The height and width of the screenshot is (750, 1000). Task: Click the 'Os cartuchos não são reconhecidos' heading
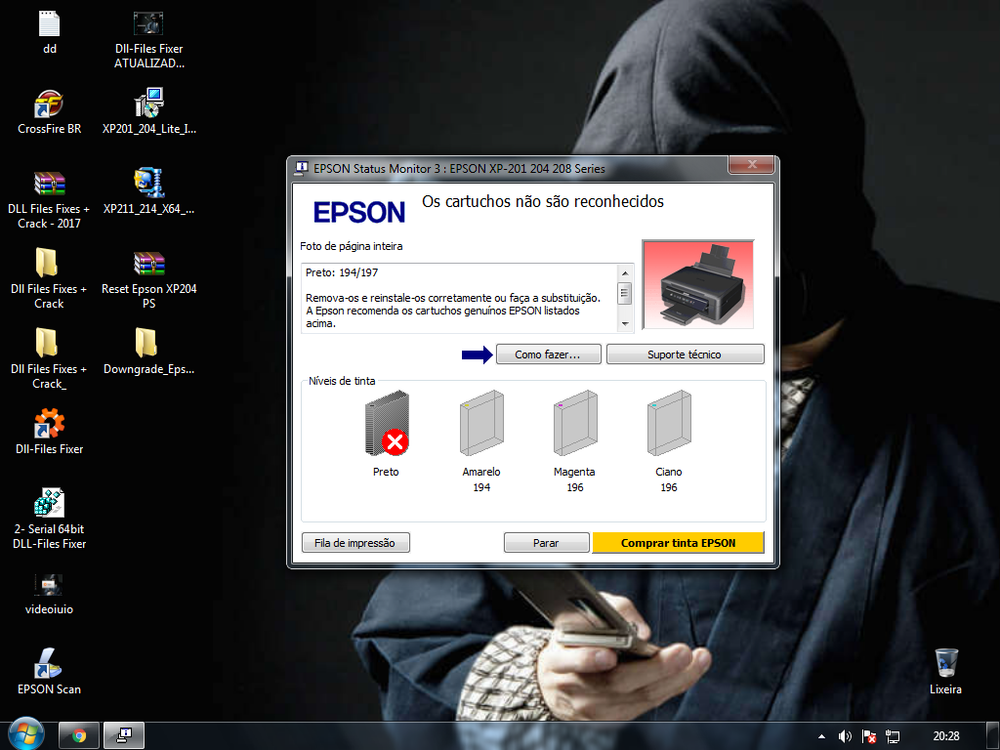[543, 202]
